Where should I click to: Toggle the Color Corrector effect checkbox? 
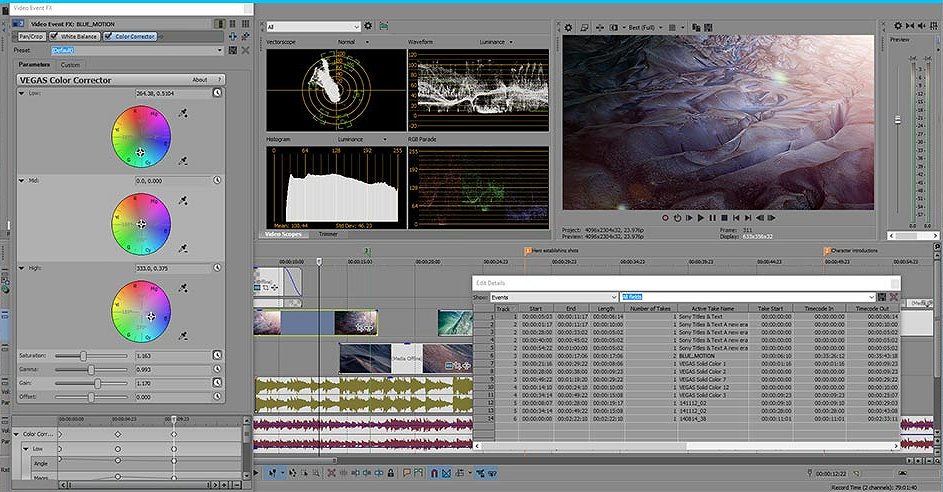(x=108, y=36)
